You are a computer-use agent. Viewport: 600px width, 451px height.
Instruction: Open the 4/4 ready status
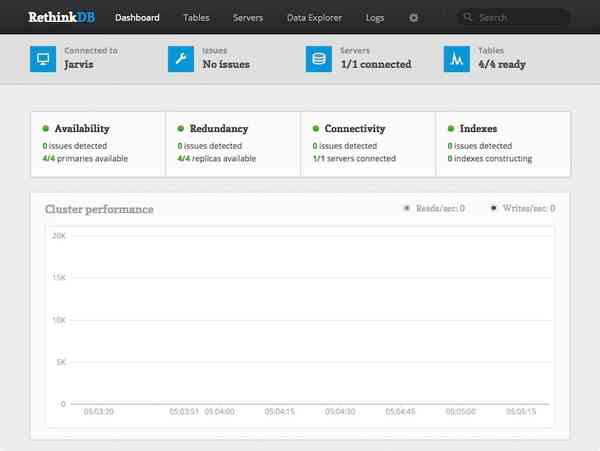(x=502, y=64)
